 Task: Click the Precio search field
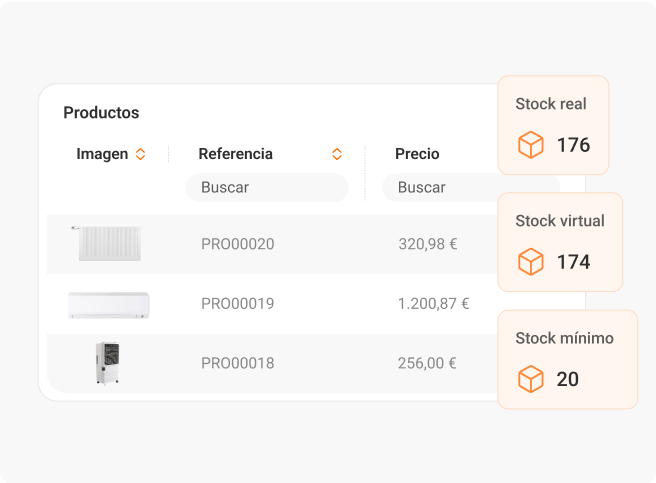(x=440, y=187)
